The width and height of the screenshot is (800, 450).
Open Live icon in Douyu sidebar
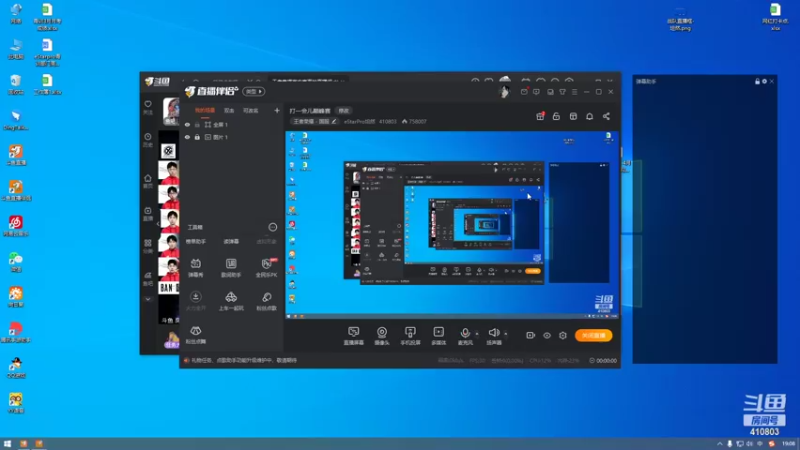148,214
